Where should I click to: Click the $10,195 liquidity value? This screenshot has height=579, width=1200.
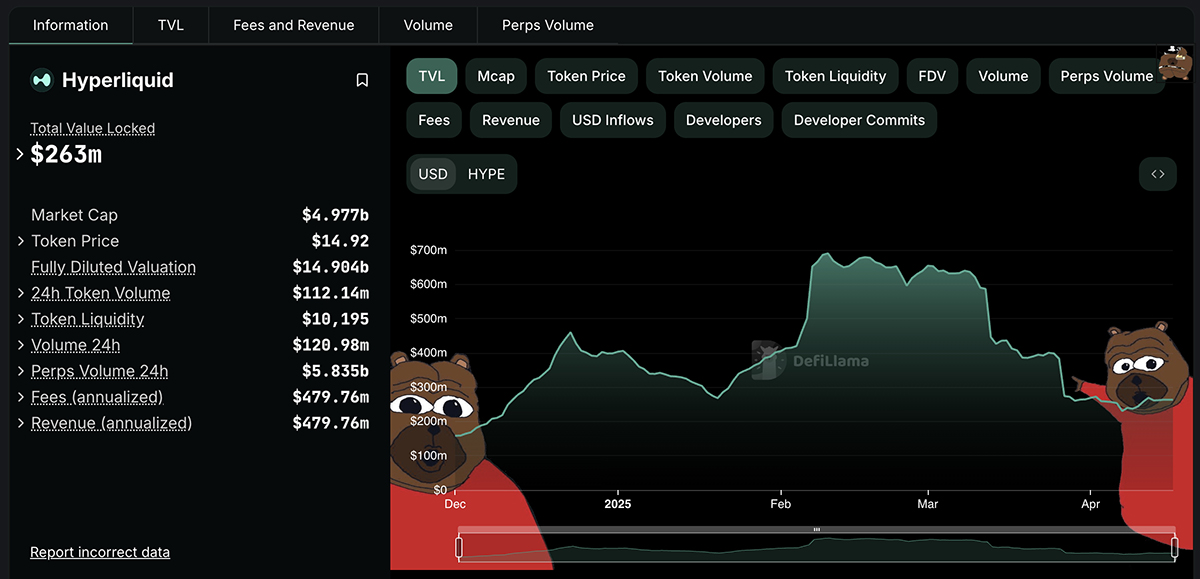[336, 319]
